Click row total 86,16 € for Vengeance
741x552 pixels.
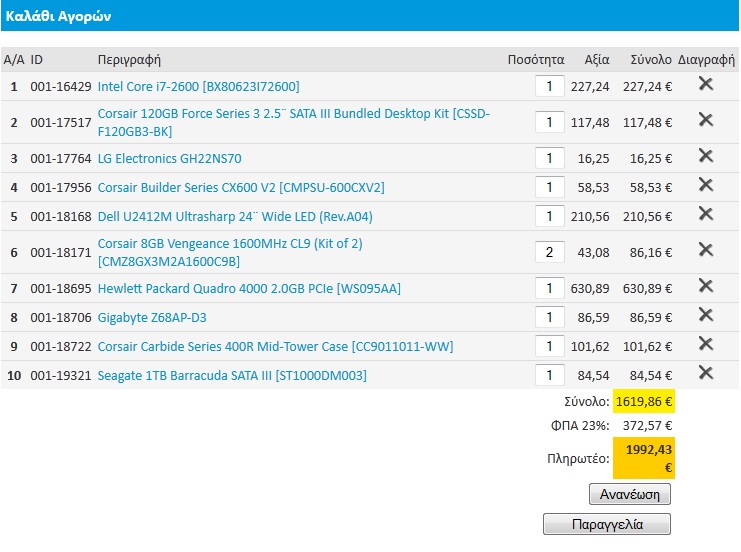650,252
